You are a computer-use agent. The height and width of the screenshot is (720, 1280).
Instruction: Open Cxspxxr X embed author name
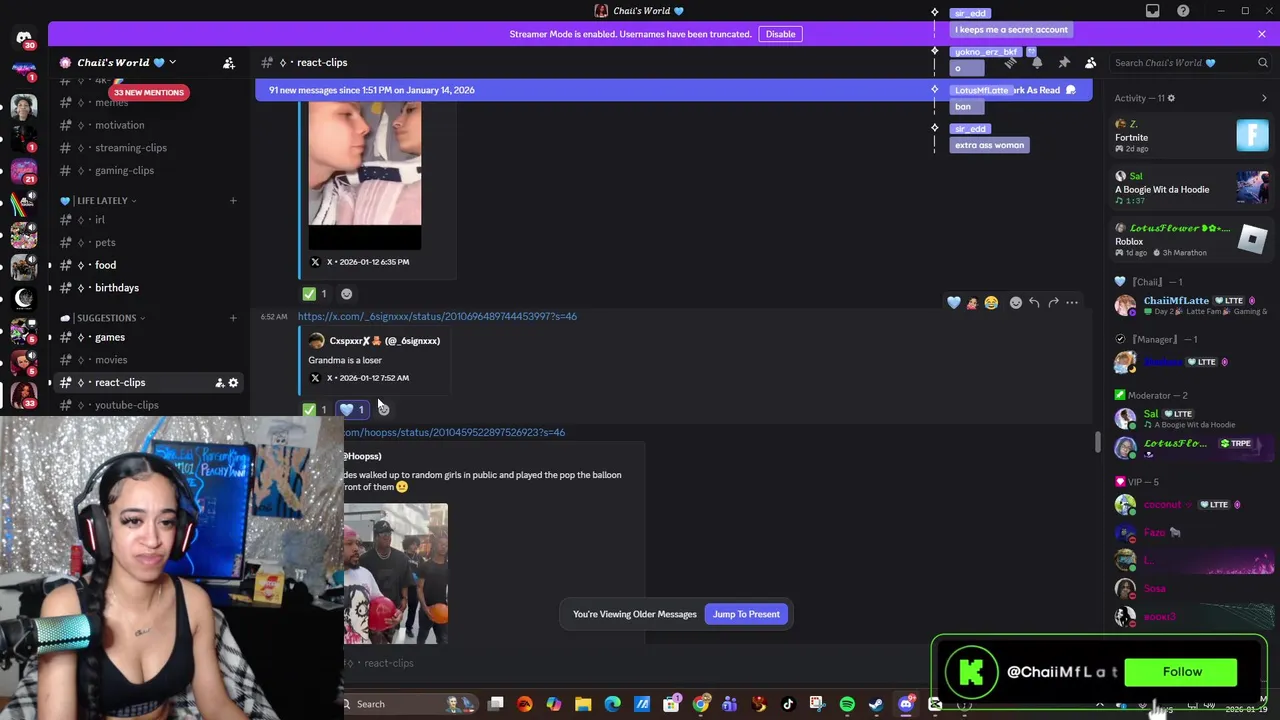coord(385,341)
